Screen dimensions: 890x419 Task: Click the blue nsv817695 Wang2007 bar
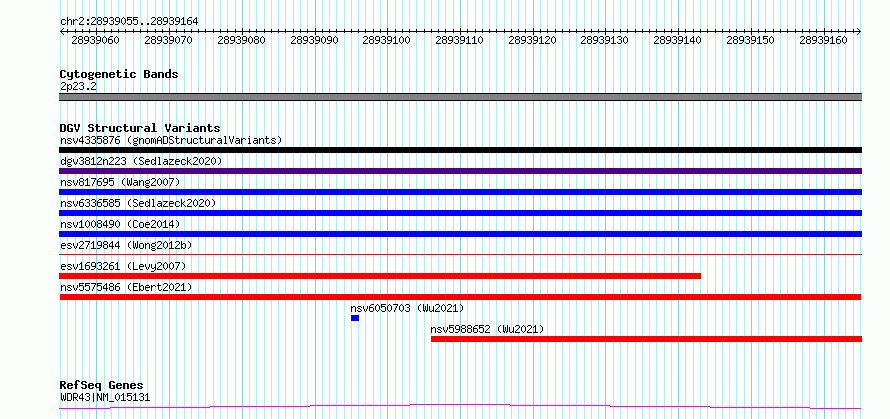tap(460, 192)
